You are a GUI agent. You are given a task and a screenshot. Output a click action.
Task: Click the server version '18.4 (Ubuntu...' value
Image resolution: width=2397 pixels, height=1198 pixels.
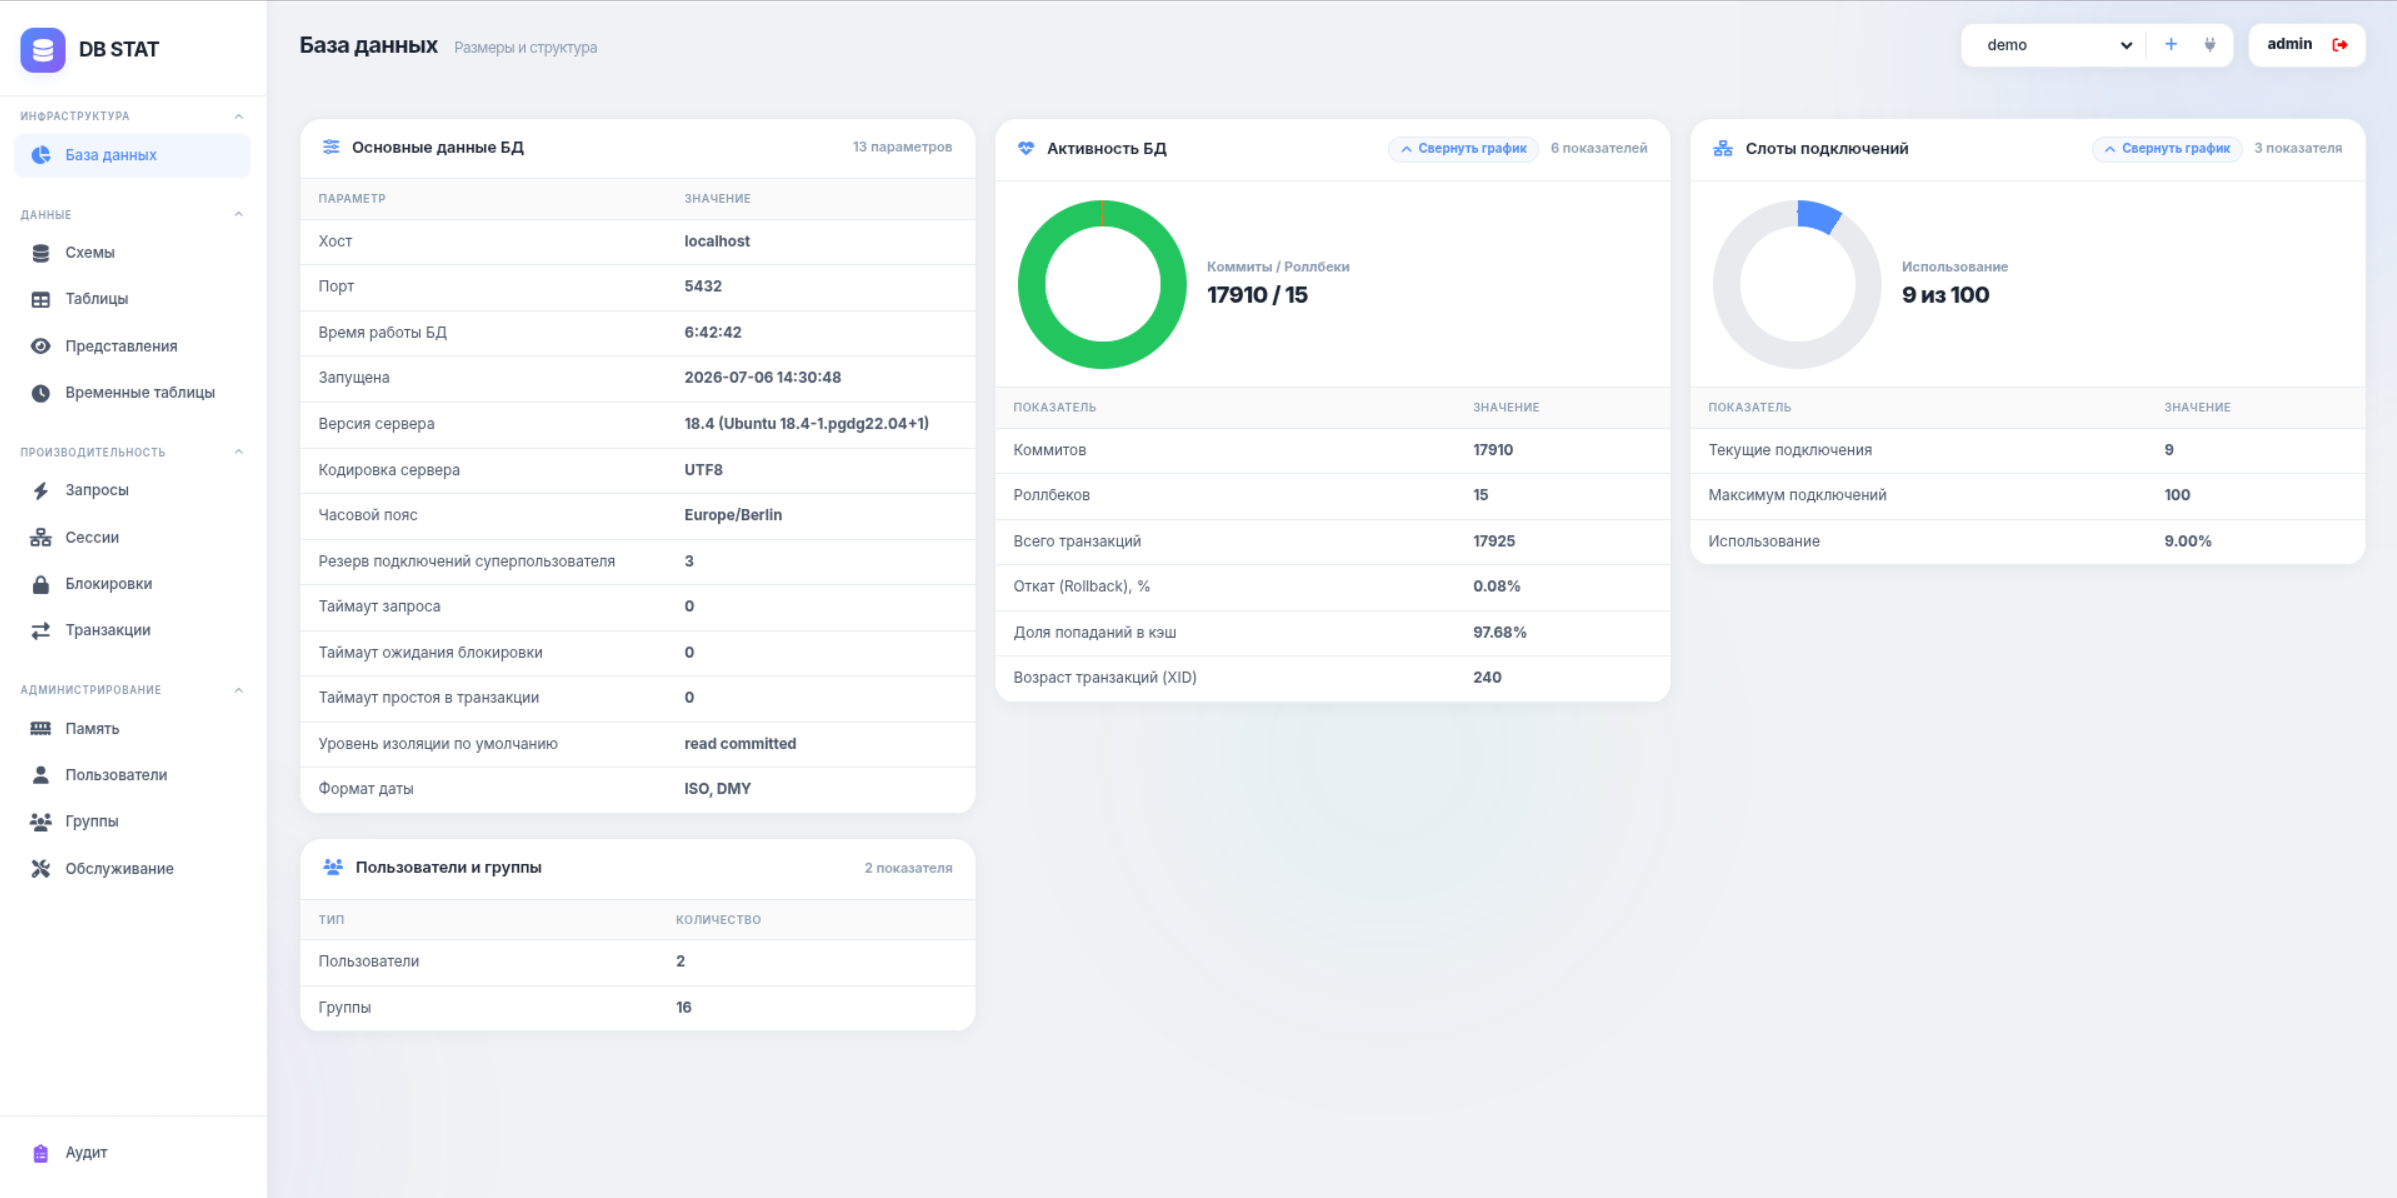click(806, 424)
